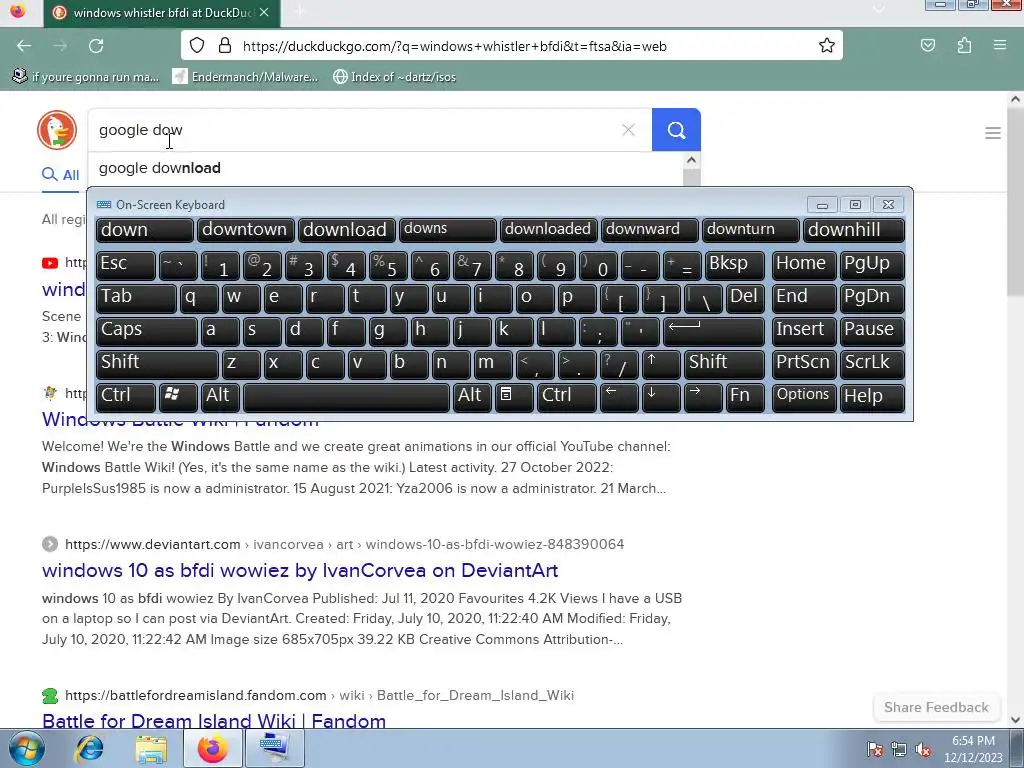Select On-Screen Keyboard taskbar button

(274, 749)
